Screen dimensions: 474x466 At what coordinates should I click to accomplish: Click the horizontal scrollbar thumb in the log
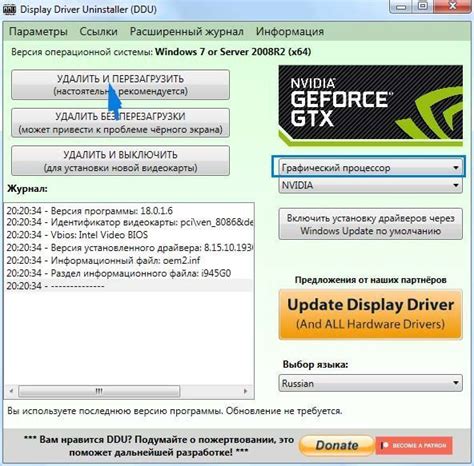click(99, 391)
